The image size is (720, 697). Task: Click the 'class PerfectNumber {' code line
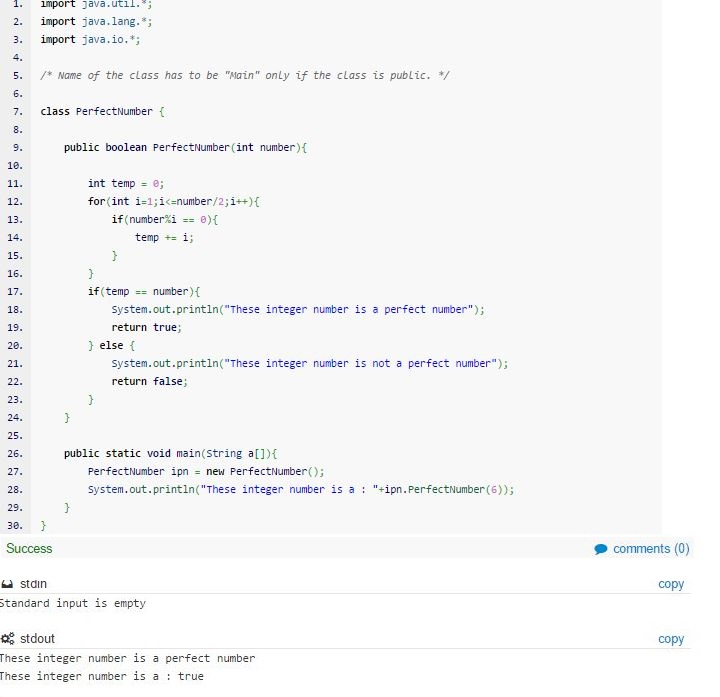coord(102,112)
